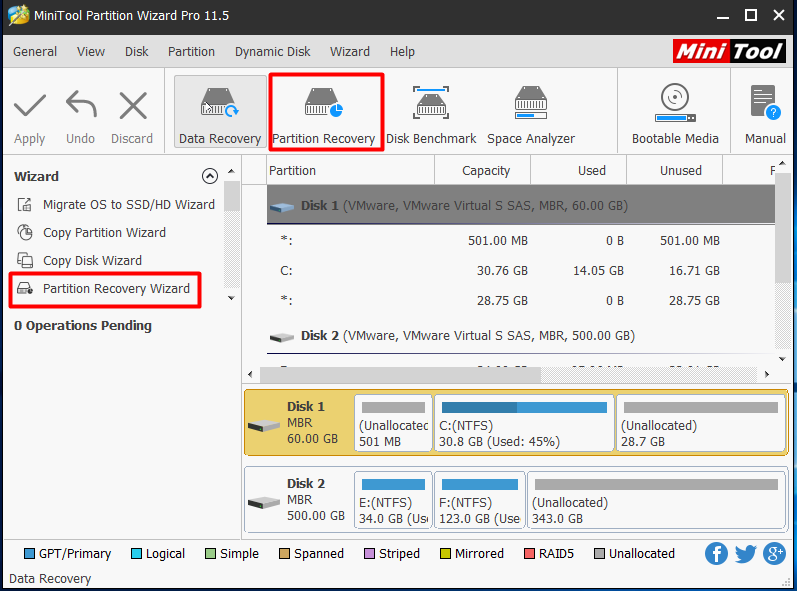
Task: Open the Google Plus share icon
Action: click(774, 554)
